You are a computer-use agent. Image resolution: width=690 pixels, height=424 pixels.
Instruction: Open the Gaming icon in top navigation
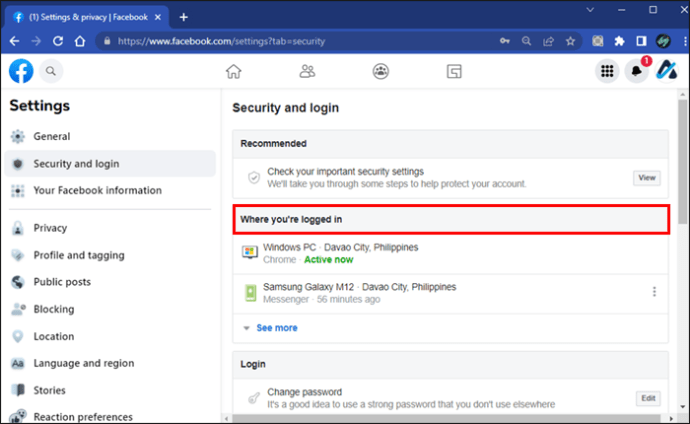point(454,71)
